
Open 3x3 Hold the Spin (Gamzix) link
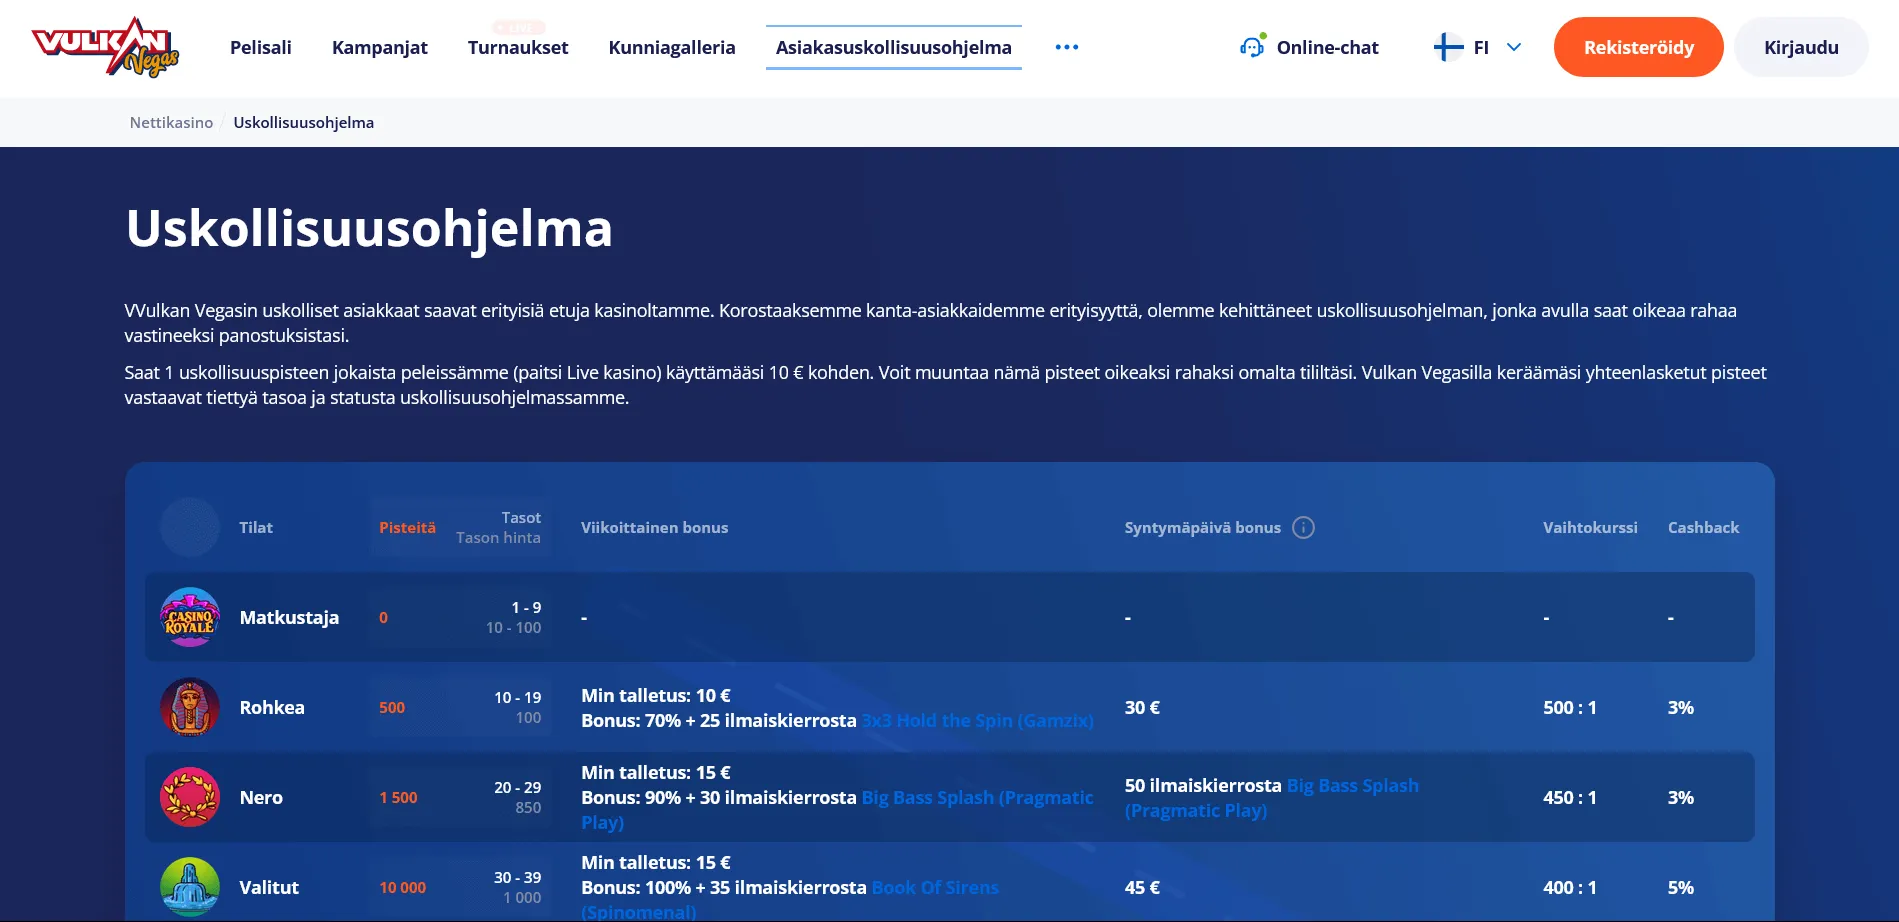pos(978,720)
